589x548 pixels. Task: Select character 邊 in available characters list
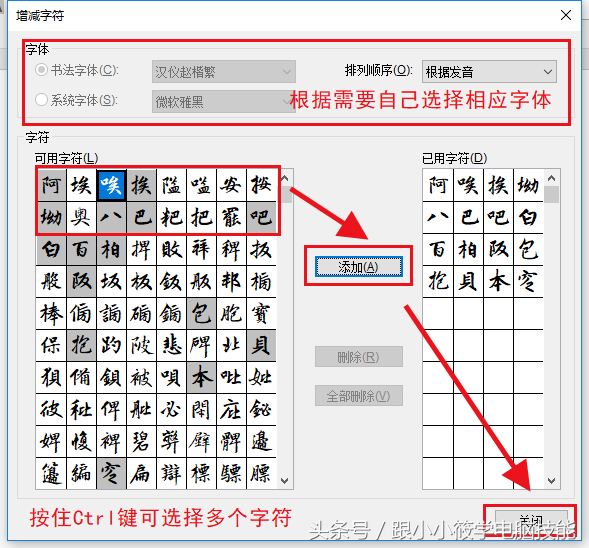click(261, 441)
